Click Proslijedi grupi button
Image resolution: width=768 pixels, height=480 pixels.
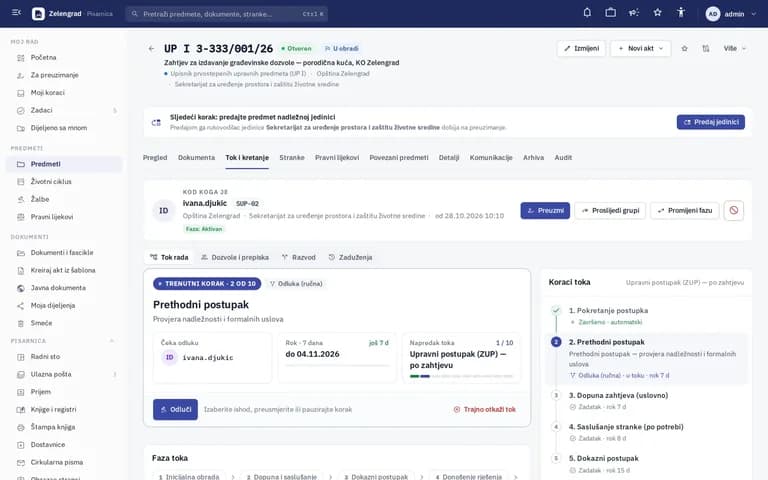click(610, 211)
